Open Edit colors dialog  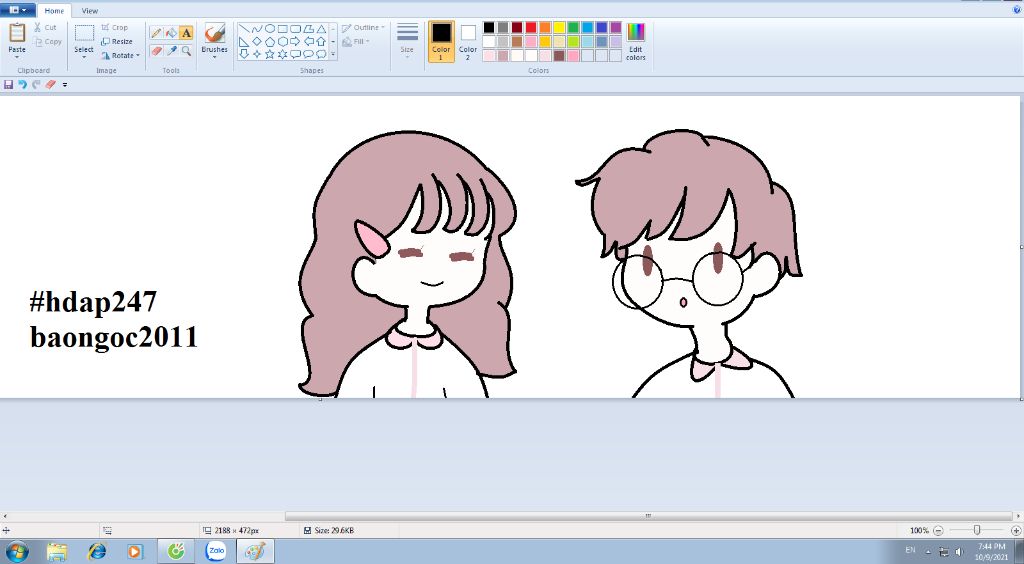point(636,40)
